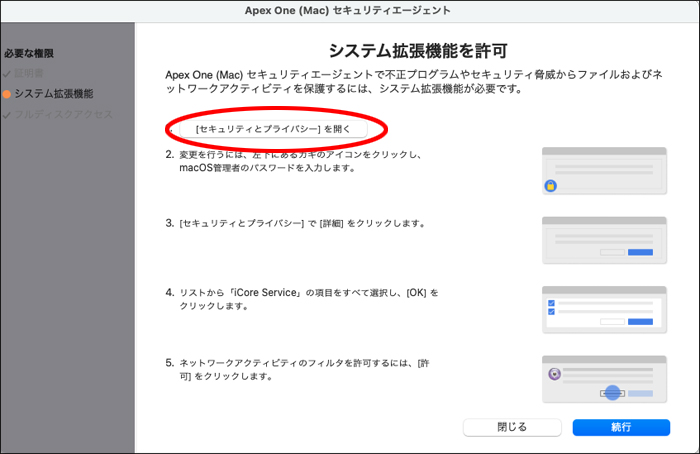
Task: Click the blue button in step 3 illustration
Action: click(x=640, y=253)
